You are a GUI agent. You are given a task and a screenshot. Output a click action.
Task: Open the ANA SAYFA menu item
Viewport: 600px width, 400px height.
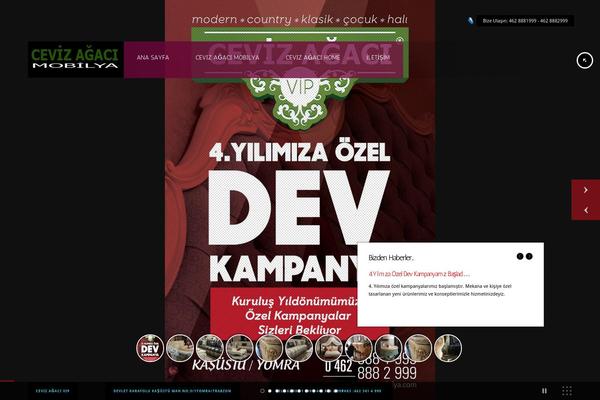pyautogui.click(x=153, y=57)
